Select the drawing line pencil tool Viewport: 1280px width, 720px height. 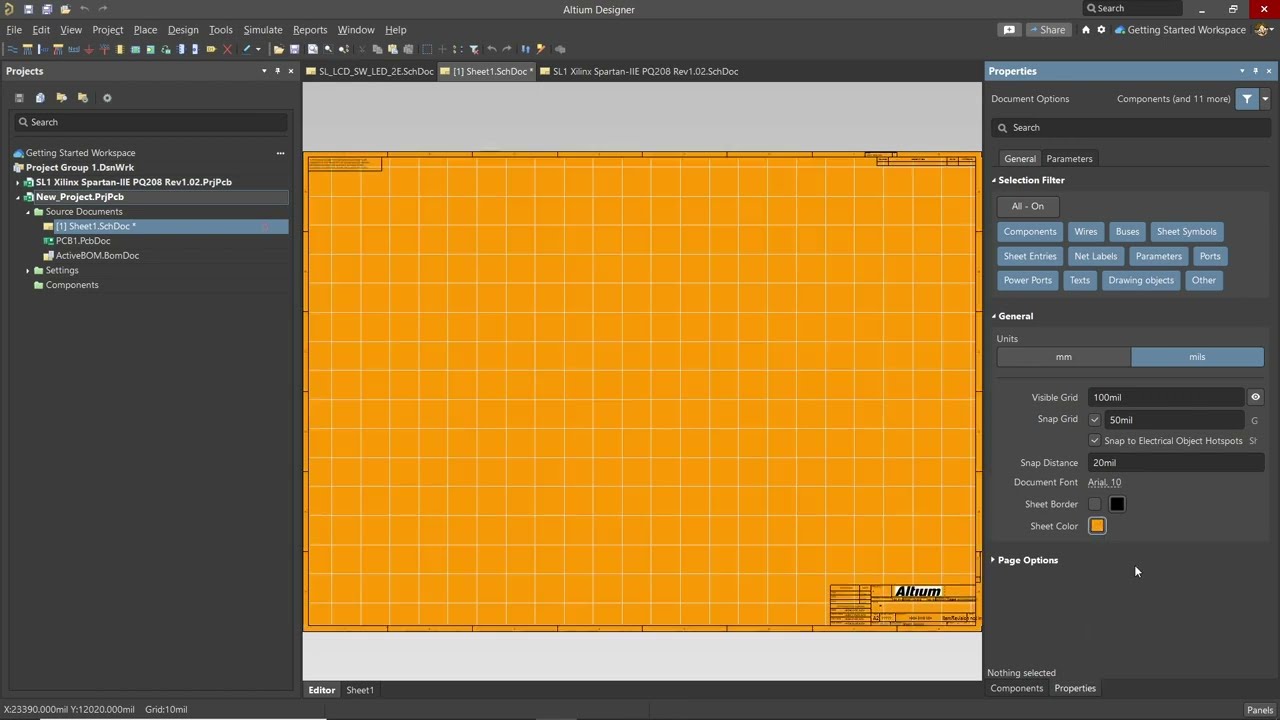tap(246, 49)
